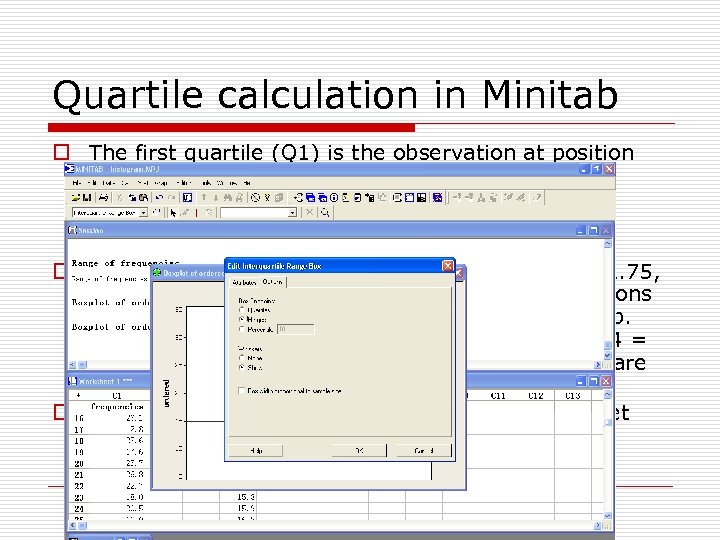Screen dimensions: 720x540
Task: Click the Worksheet horizontal scroll left arrow
Action: tap(73, 525)
